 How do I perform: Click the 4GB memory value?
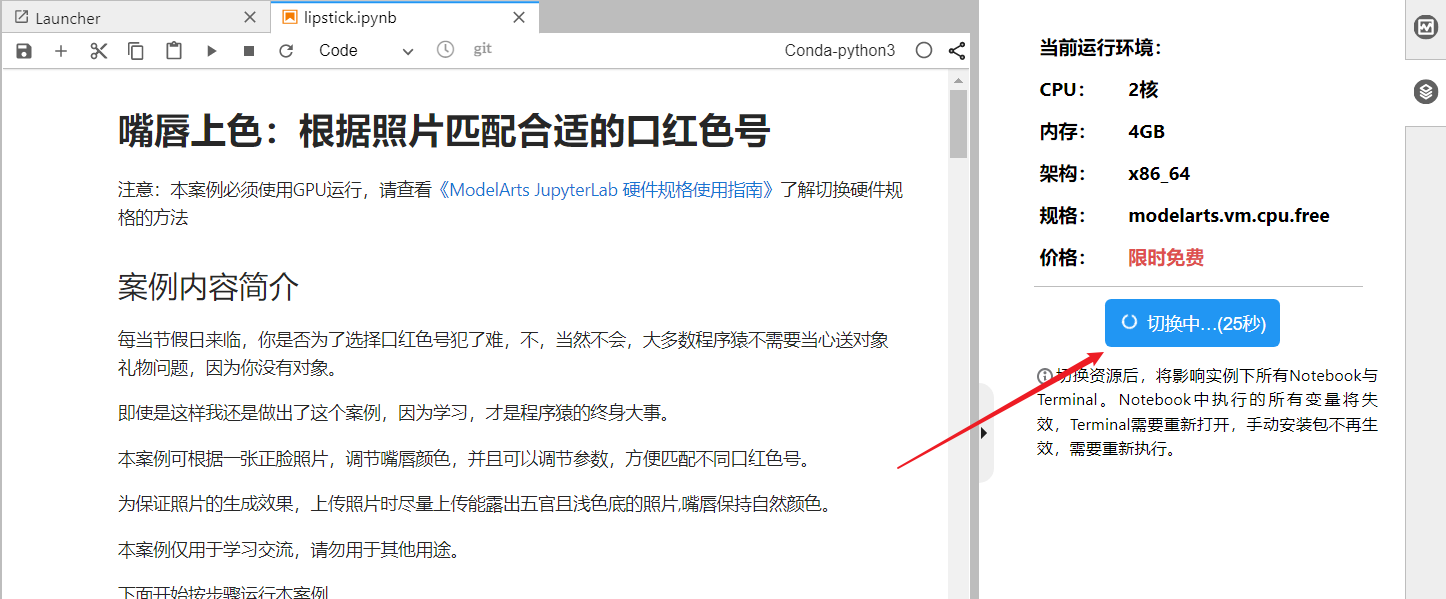click(x=1146, y=132)
